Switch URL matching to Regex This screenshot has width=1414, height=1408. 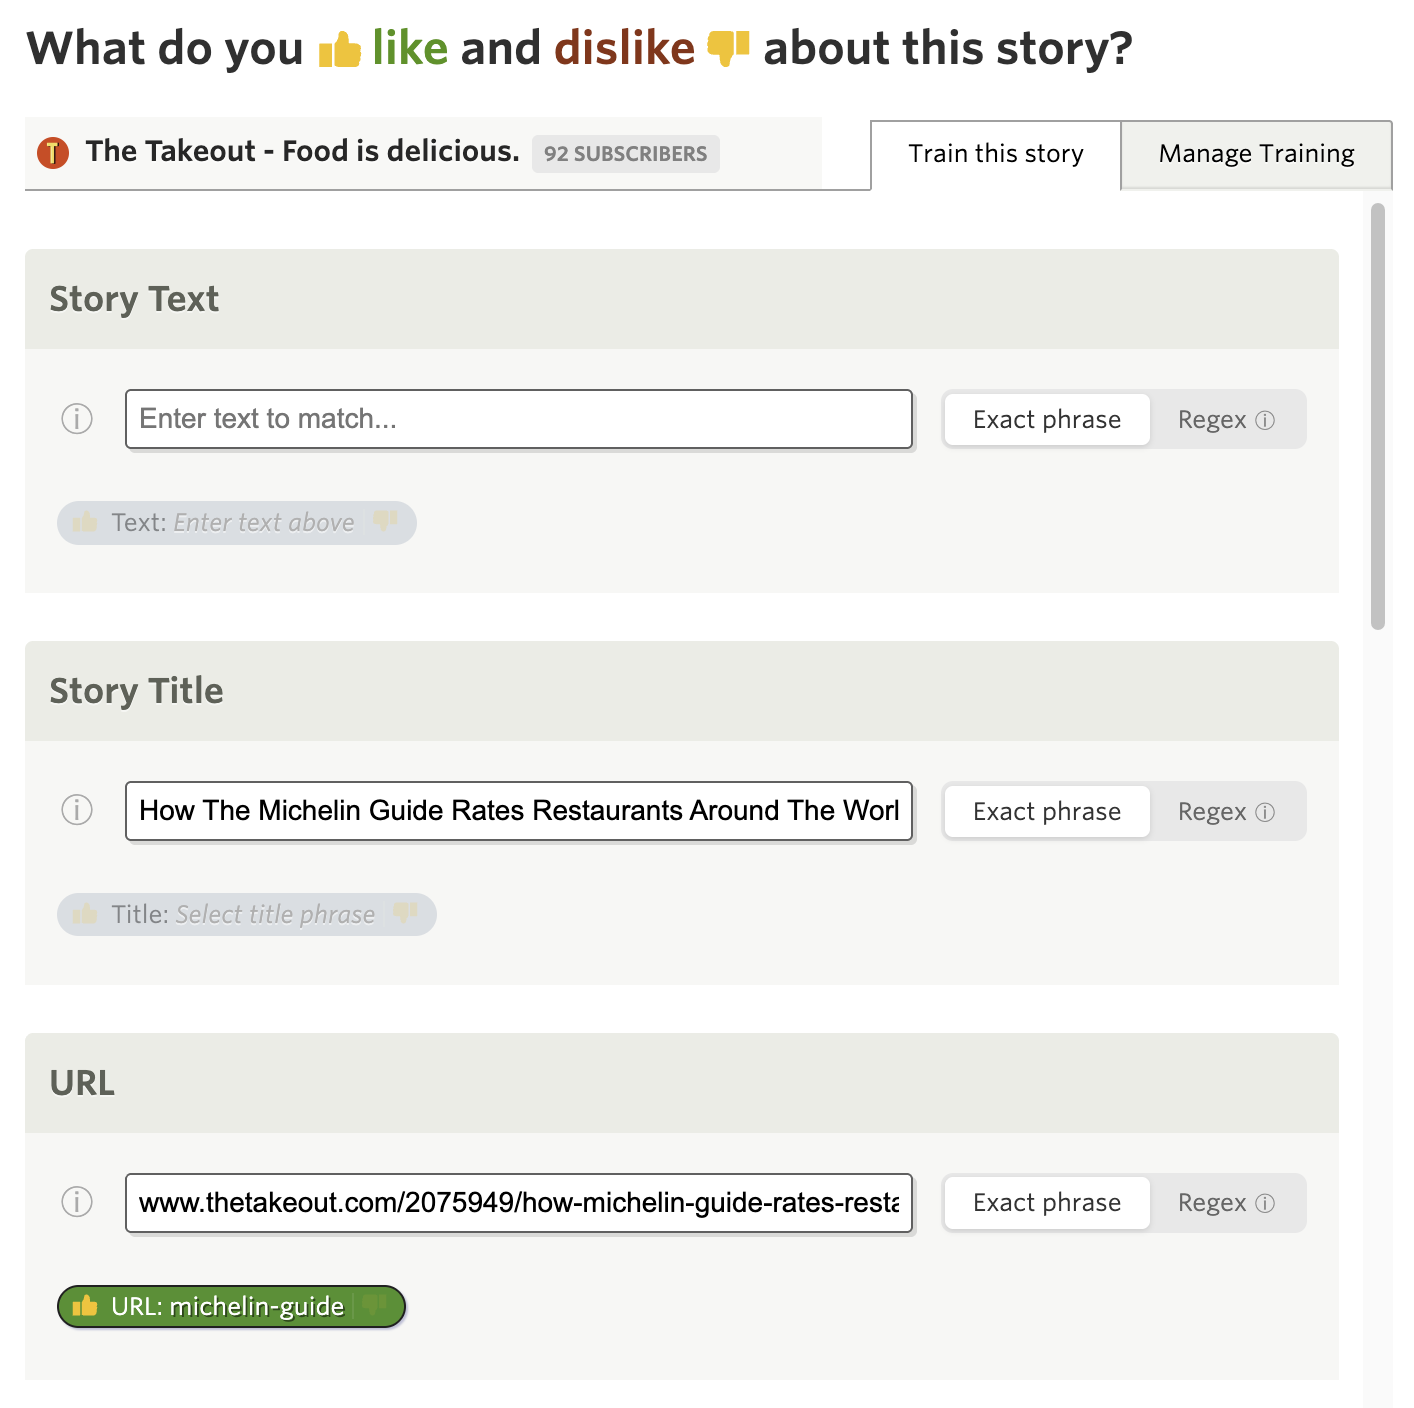1212,1202
